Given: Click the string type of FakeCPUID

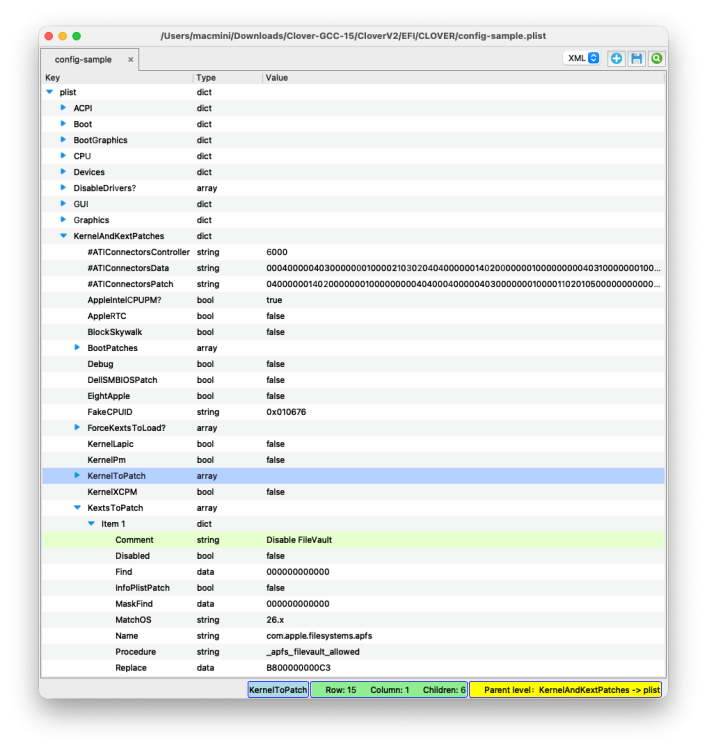Looking at the screenshot, I should coord(208,412).
